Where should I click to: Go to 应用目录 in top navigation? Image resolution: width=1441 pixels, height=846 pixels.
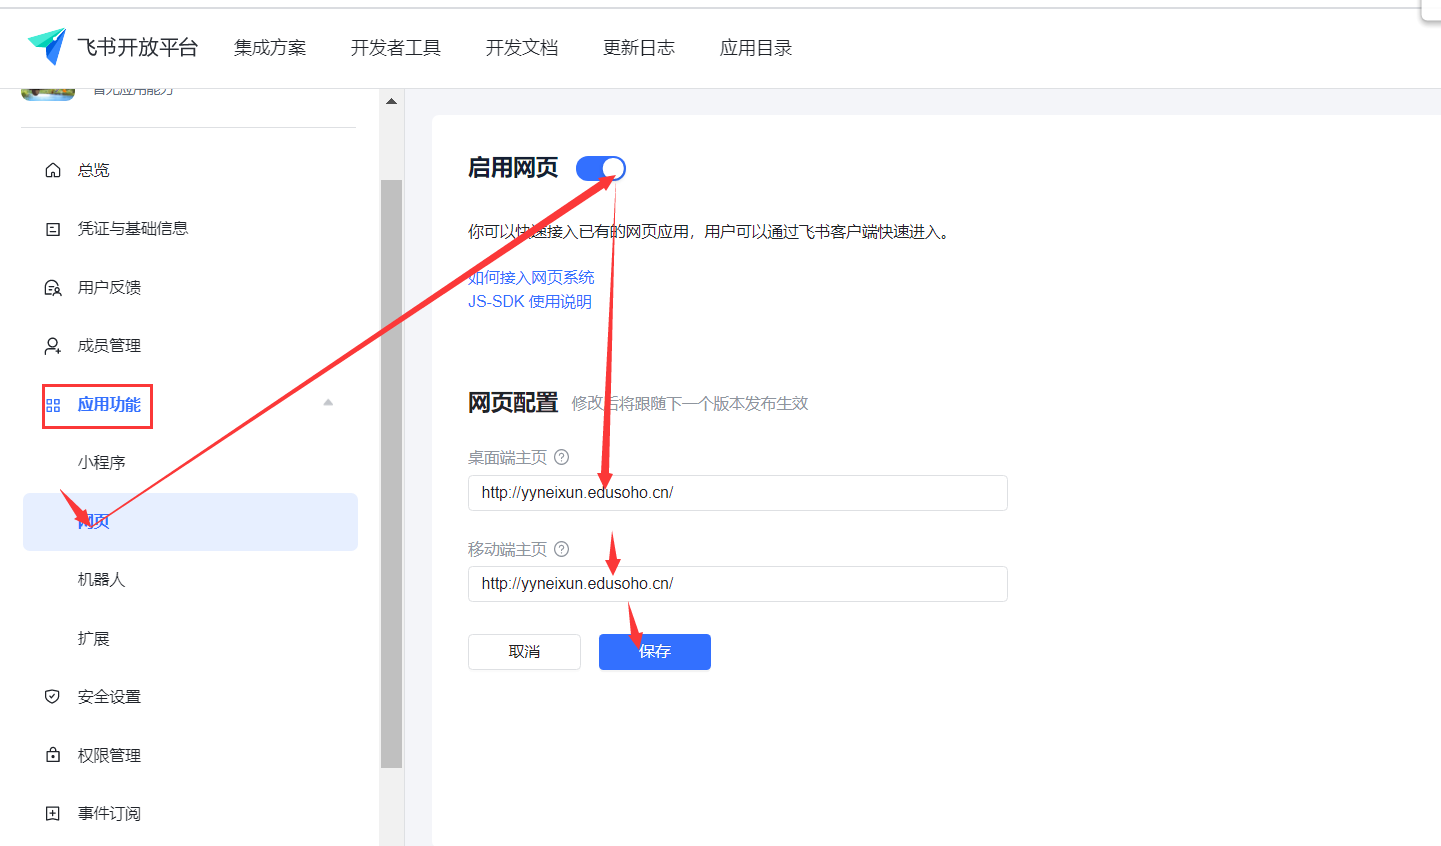(x=756, y=48)
